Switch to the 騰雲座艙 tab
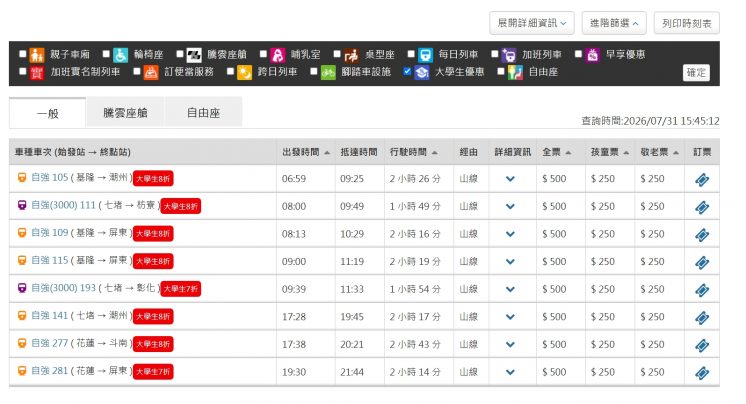746x404 pixels. click(x=125, y=113)
